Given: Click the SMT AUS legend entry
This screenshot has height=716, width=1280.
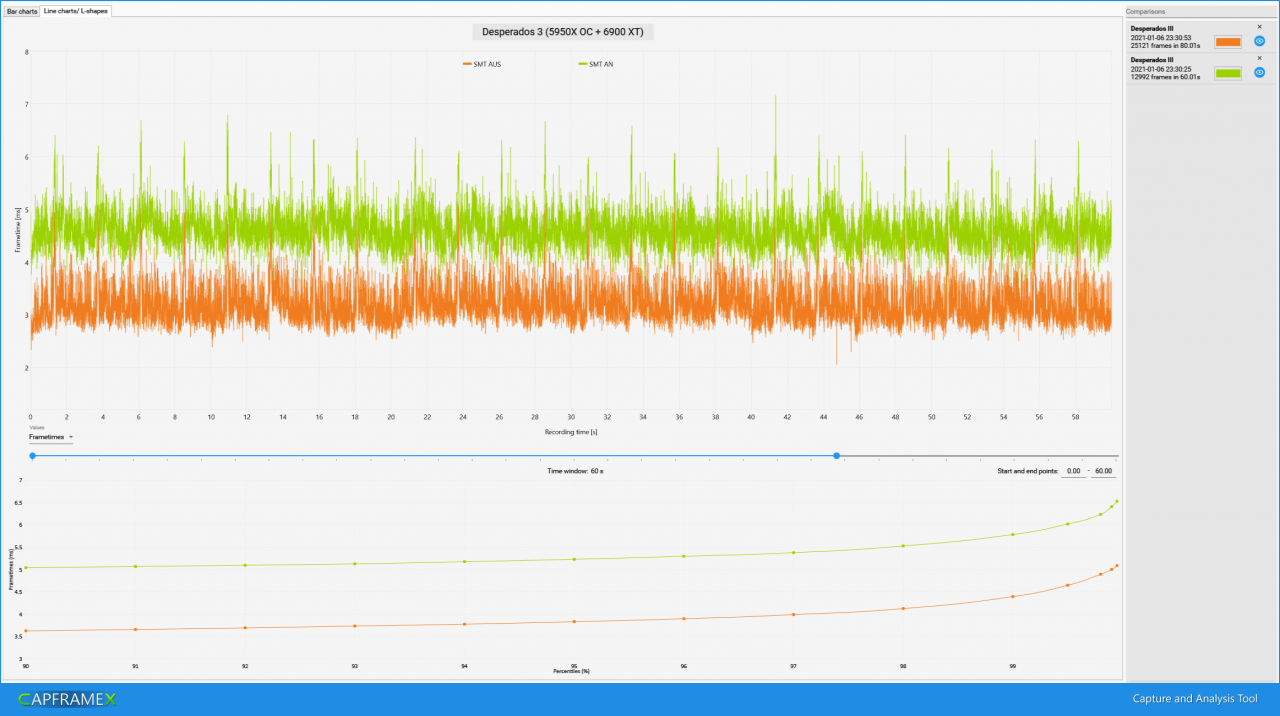Looking at the screenshot, I should 482,64.
